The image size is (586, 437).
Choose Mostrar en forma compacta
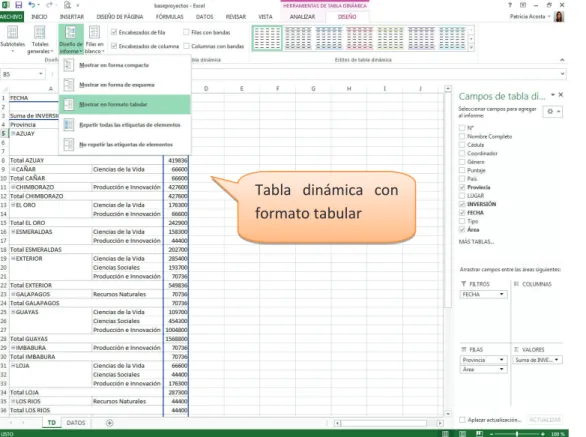pyautogui.click(x=125, y=65)
